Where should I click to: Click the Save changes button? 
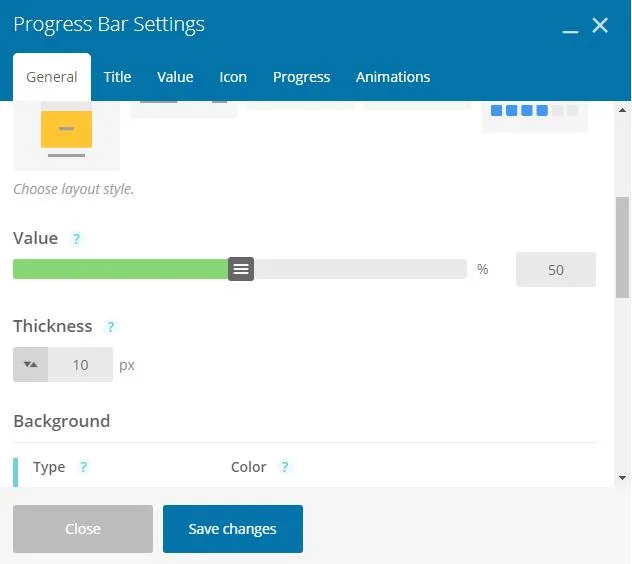(x=233, y=529)
